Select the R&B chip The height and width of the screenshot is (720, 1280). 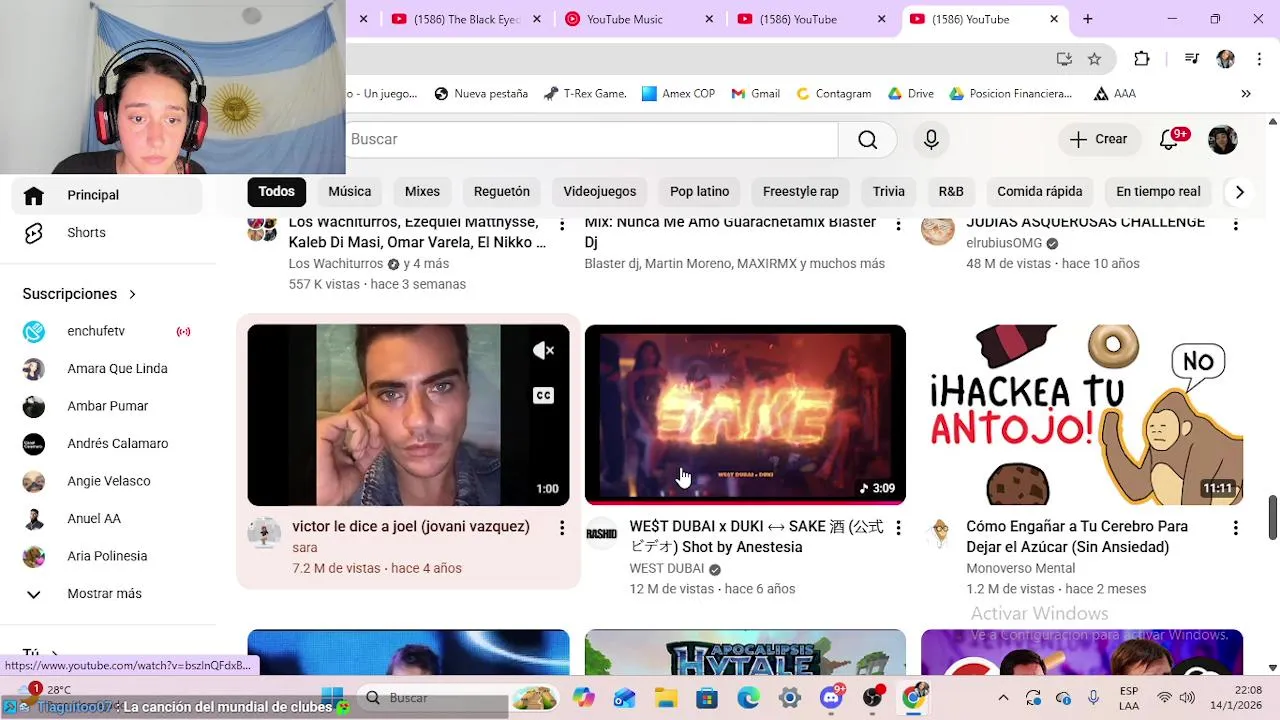point(951,192)
